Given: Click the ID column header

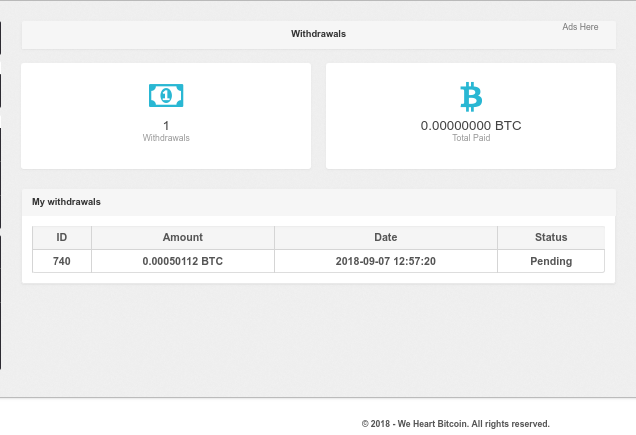Looking at the screenshot, I should tap(62, 237).
